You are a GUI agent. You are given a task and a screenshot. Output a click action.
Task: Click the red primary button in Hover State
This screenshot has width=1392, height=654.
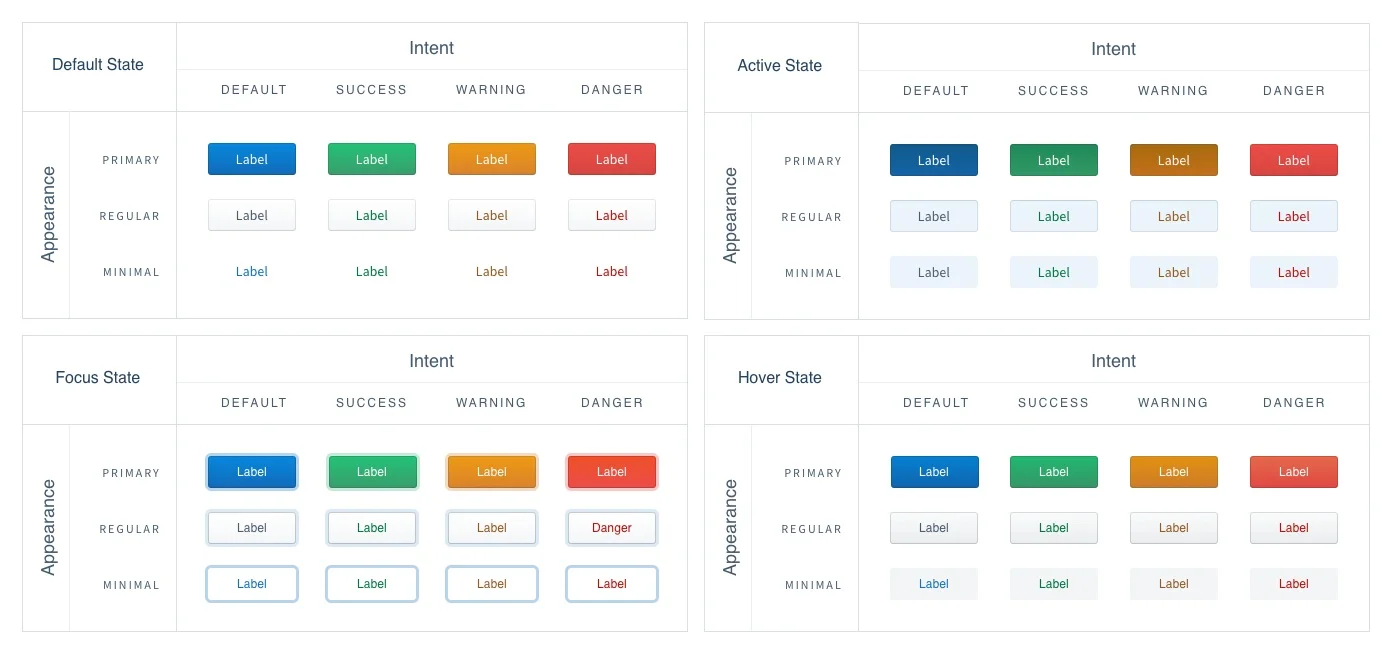1294,472
